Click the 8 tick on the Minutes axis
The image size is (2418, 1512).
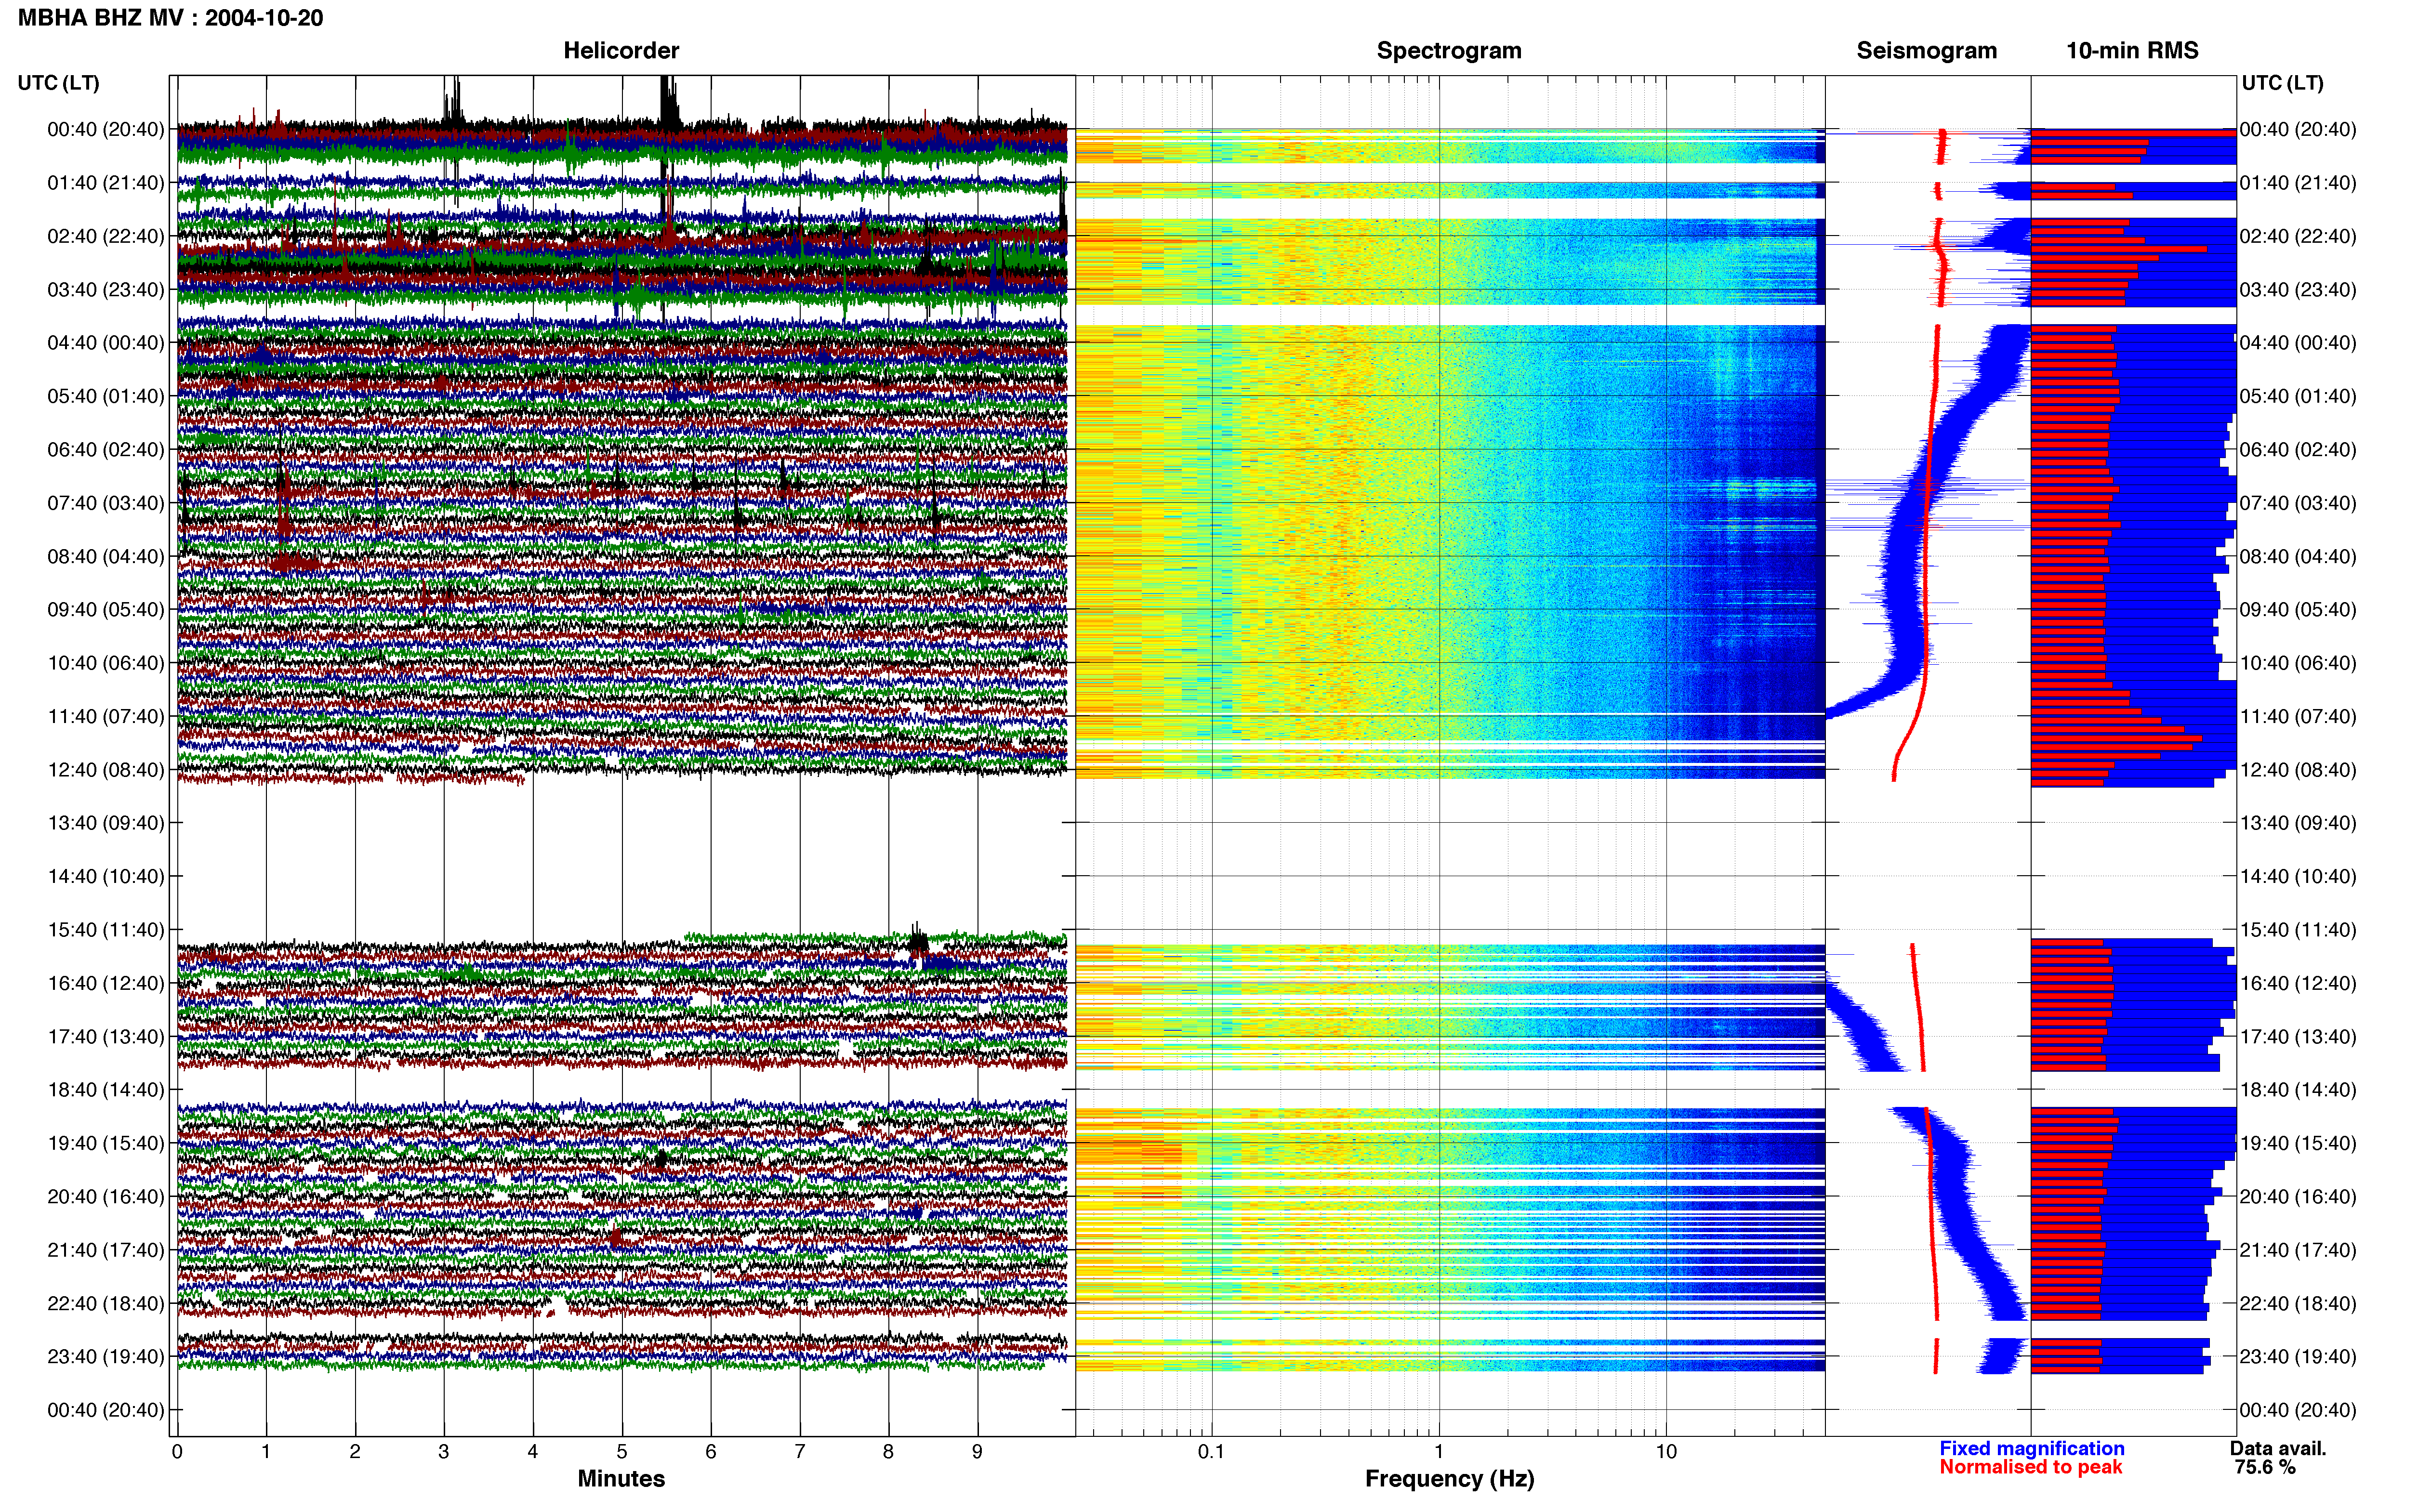(889, 1451)
